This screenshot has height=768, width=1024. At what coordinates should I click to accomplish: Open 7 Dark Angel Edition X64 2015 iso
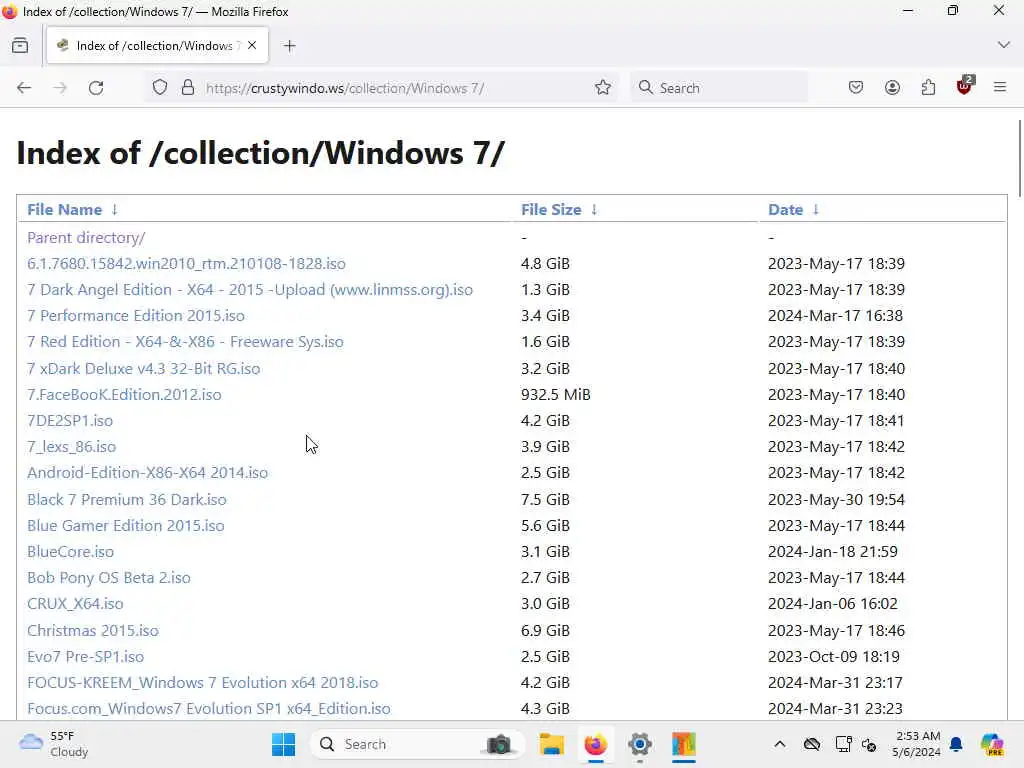point(249,290)
